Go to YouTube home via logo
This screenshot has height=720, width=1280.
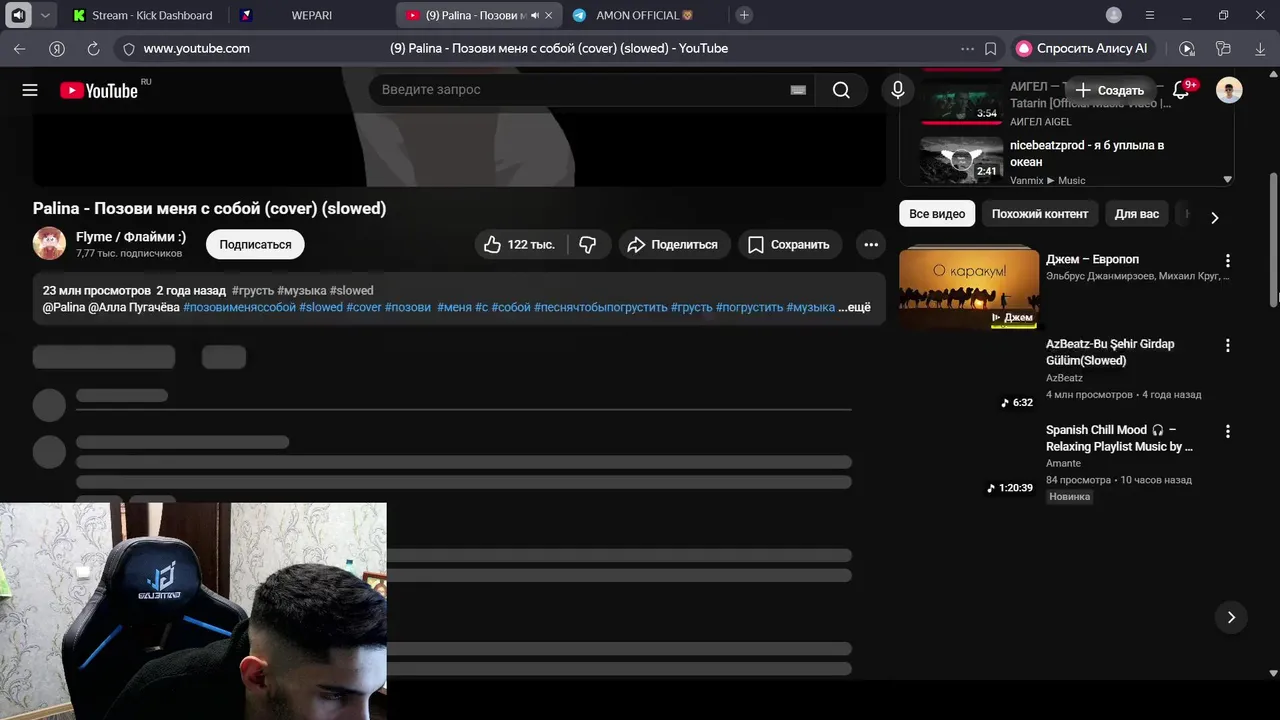[99, 90]
